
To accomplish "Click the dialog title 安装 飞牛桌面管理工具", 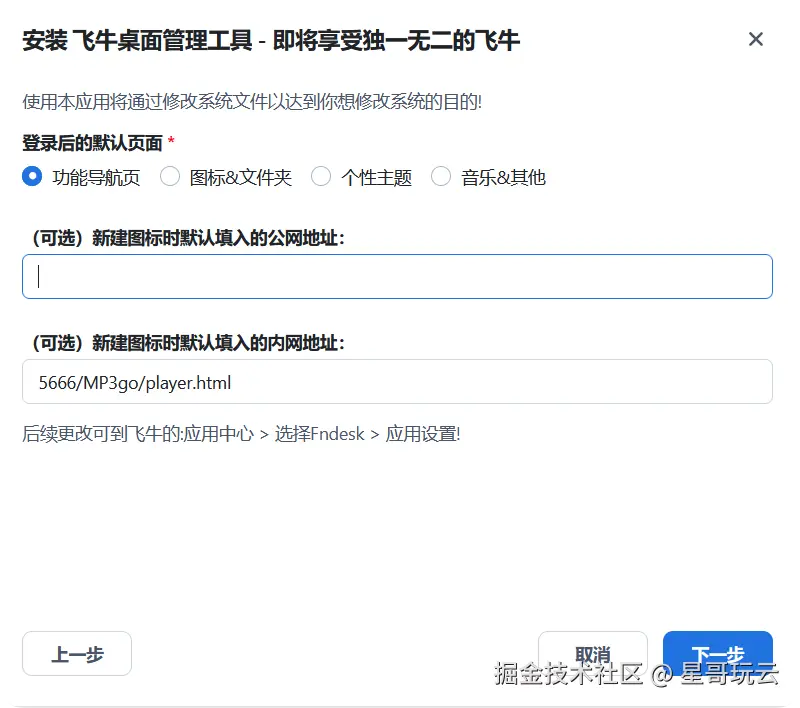I will click(x=271, y=40).
